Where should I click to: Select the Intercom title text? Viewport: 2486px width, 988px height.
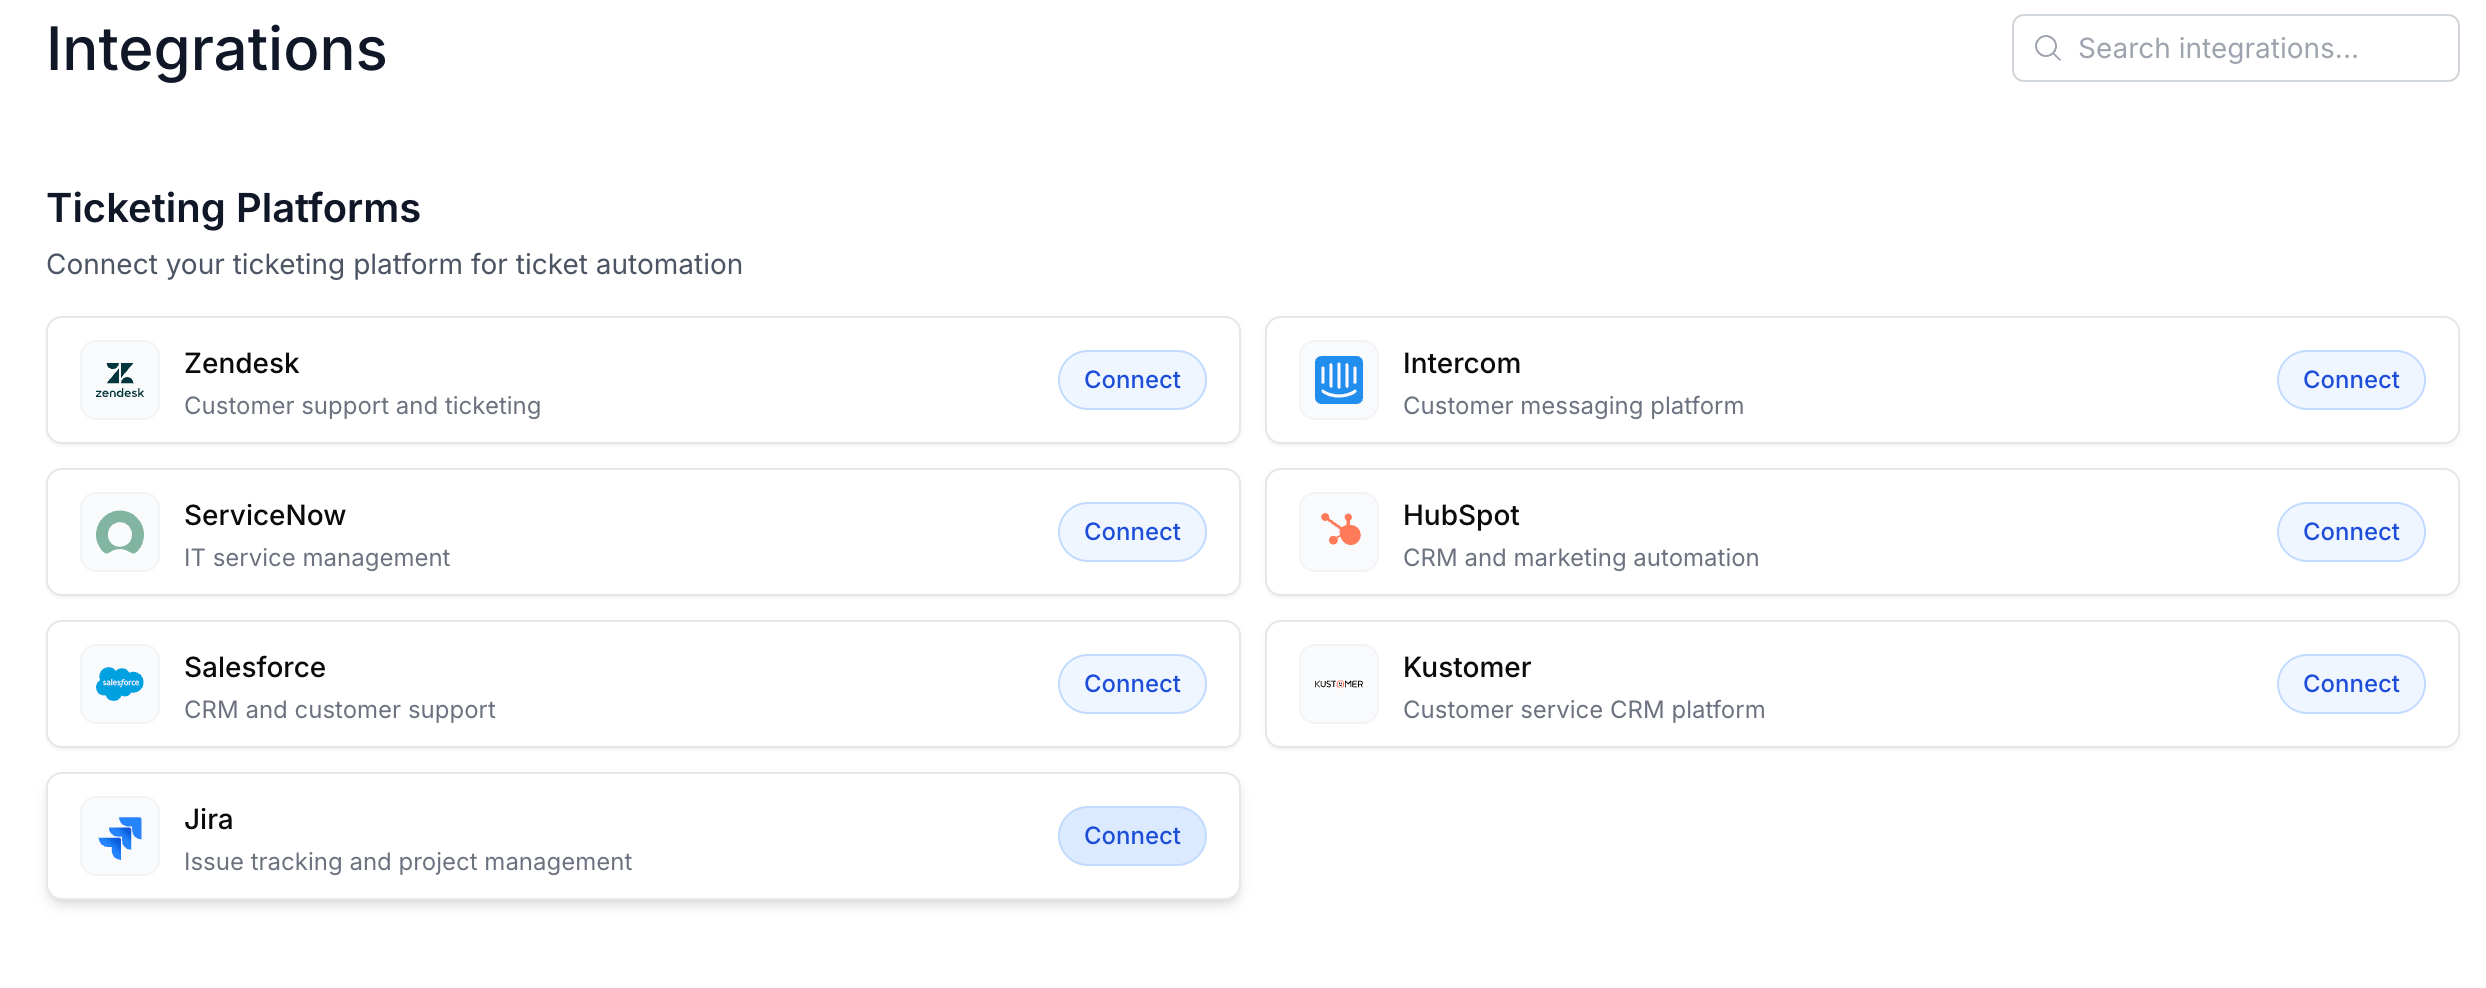pyautogui.click(x=1462, y=363)
